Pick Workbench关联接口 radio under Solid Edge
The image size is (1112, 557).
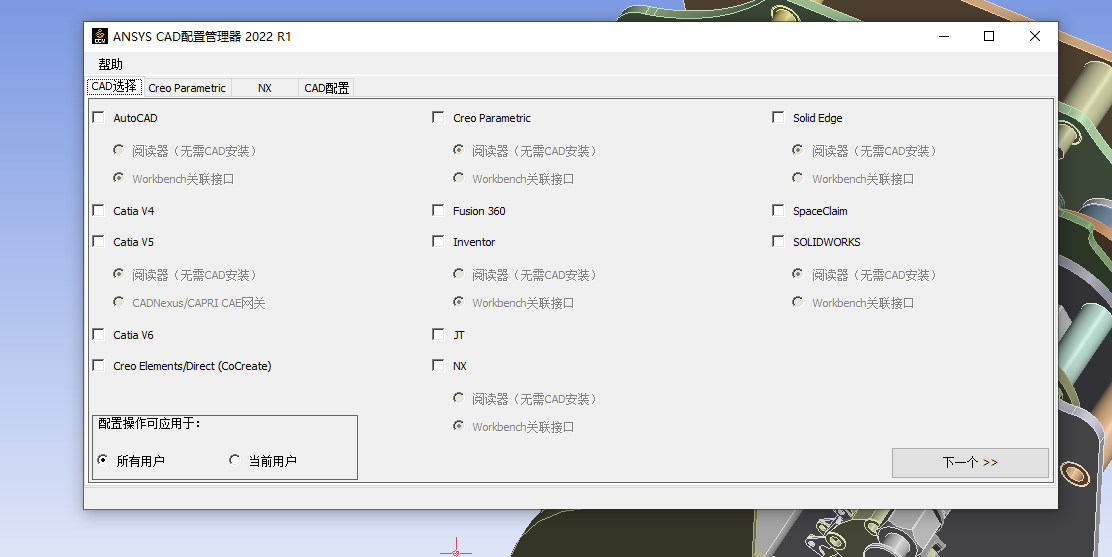[798, 178]
